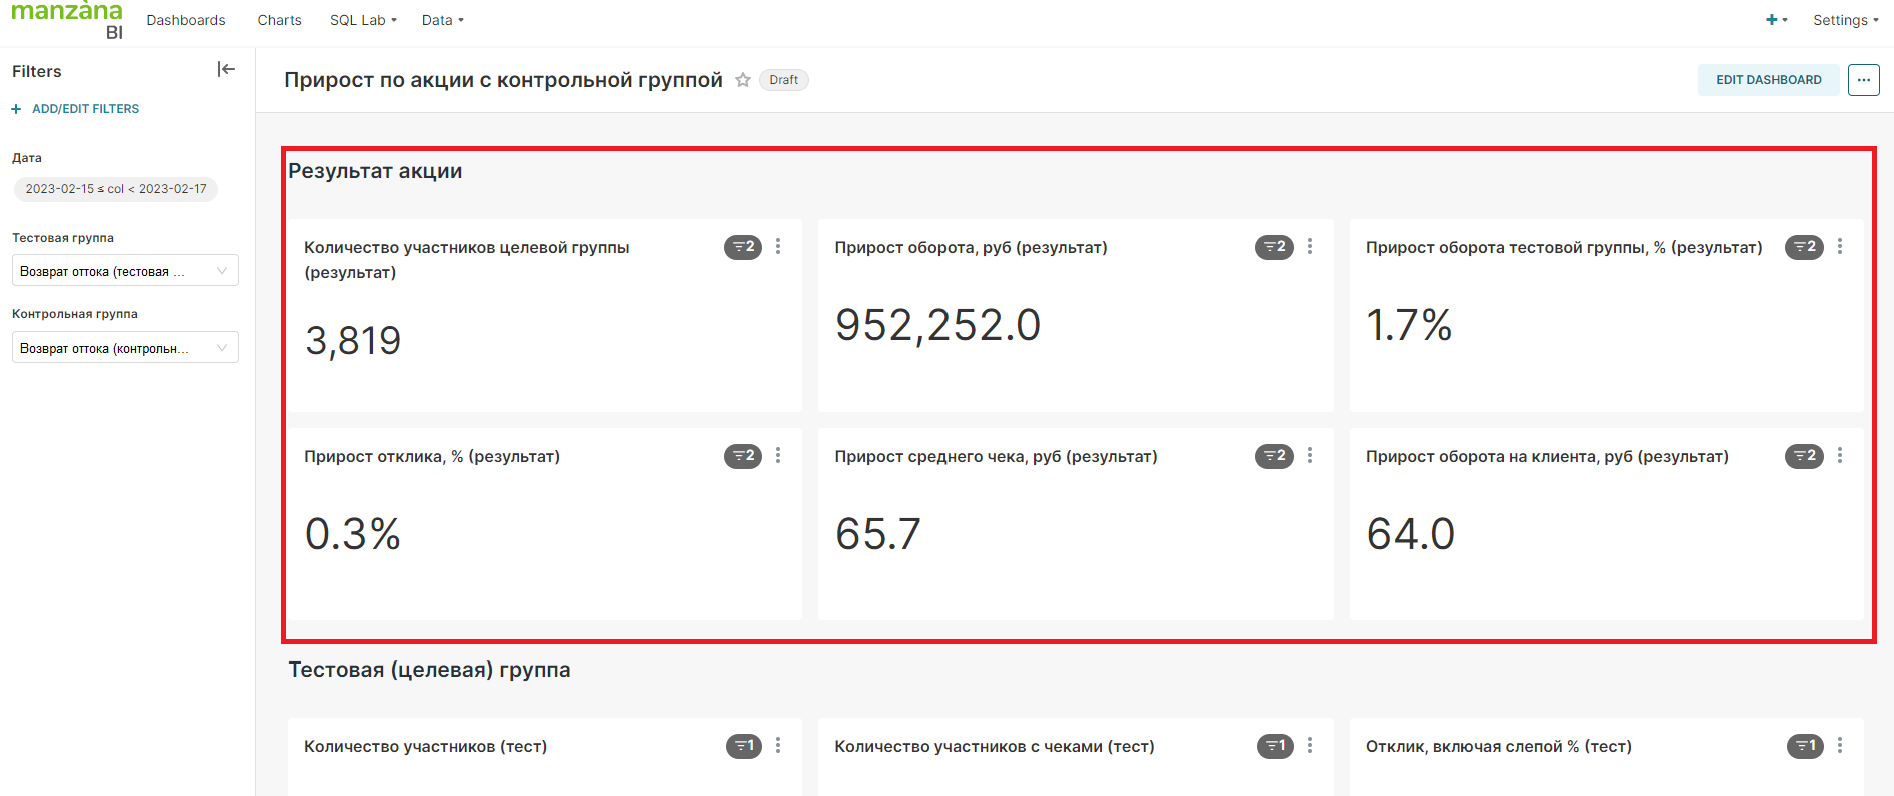Viewport: 1894px width, 796px height.
Task: Open kebab menu on Отклик, включая слепой chart
Action: [1840, 746]
